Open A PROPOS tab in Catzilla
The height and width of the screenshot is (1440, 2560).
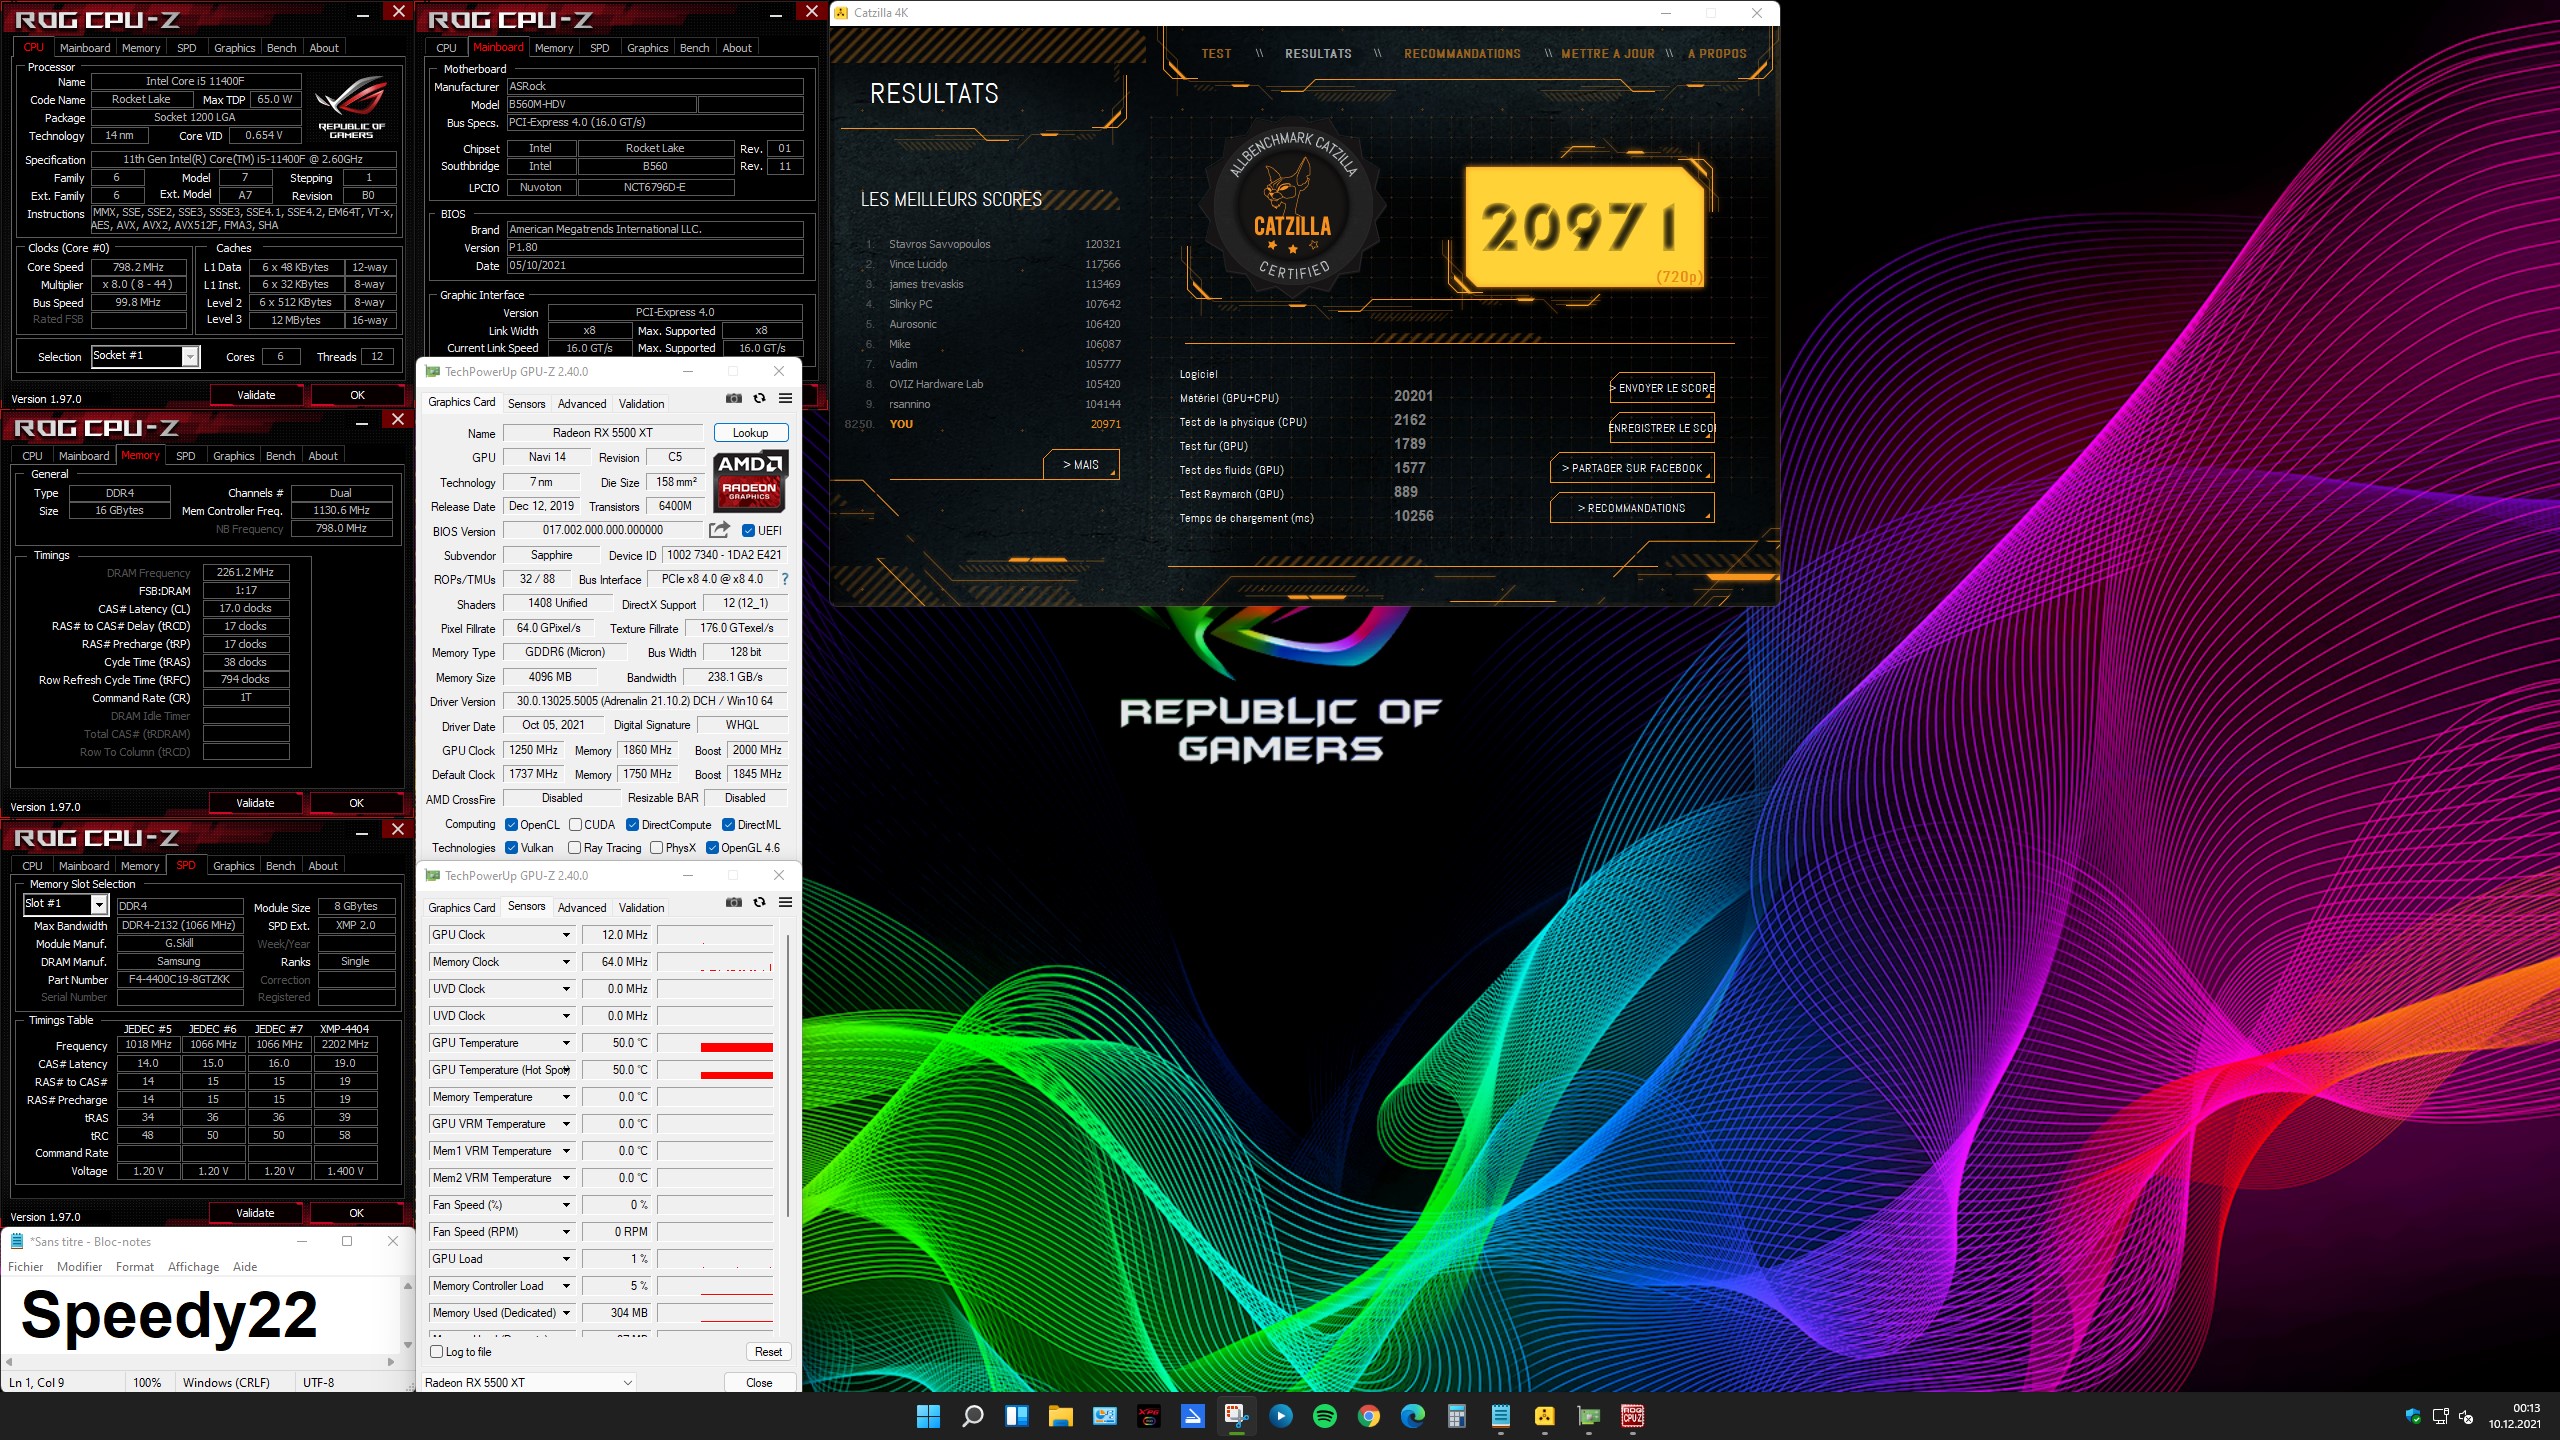(1717, 54)
